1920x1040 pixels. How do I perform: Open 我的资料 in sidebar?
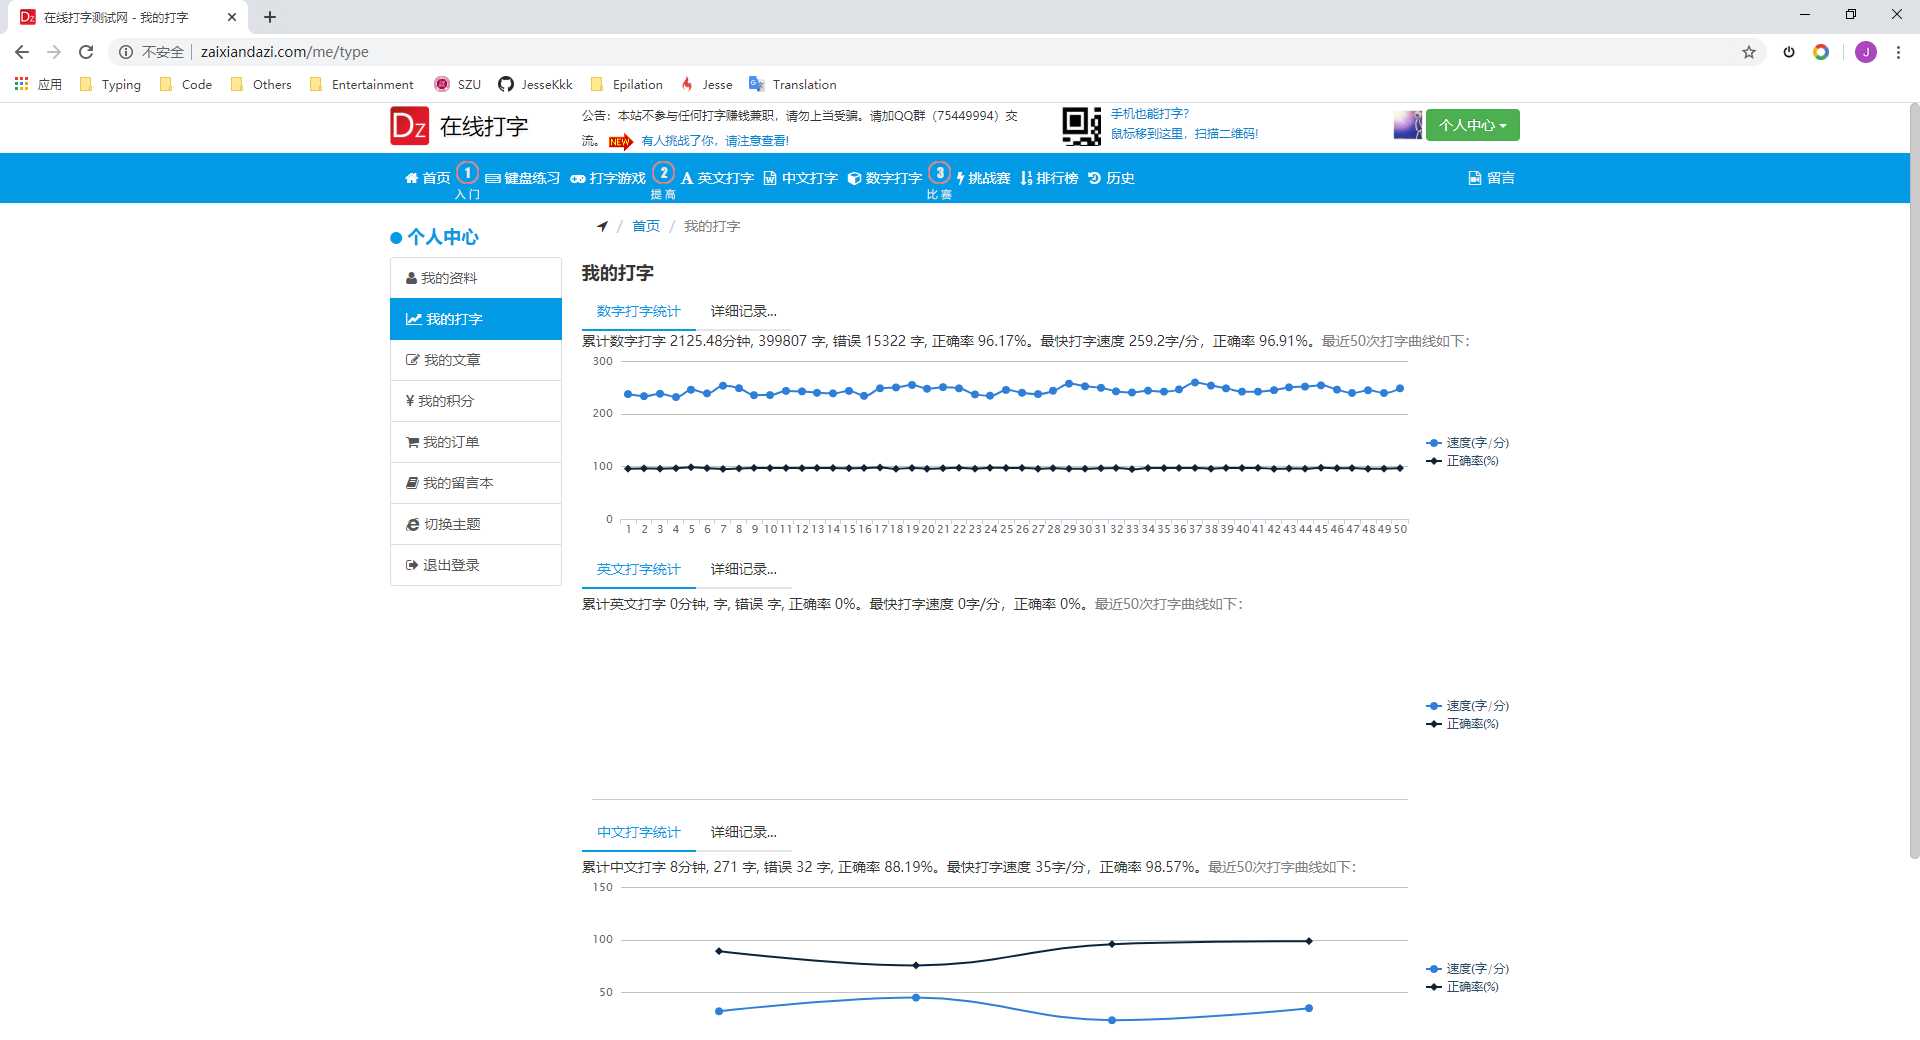476,278
